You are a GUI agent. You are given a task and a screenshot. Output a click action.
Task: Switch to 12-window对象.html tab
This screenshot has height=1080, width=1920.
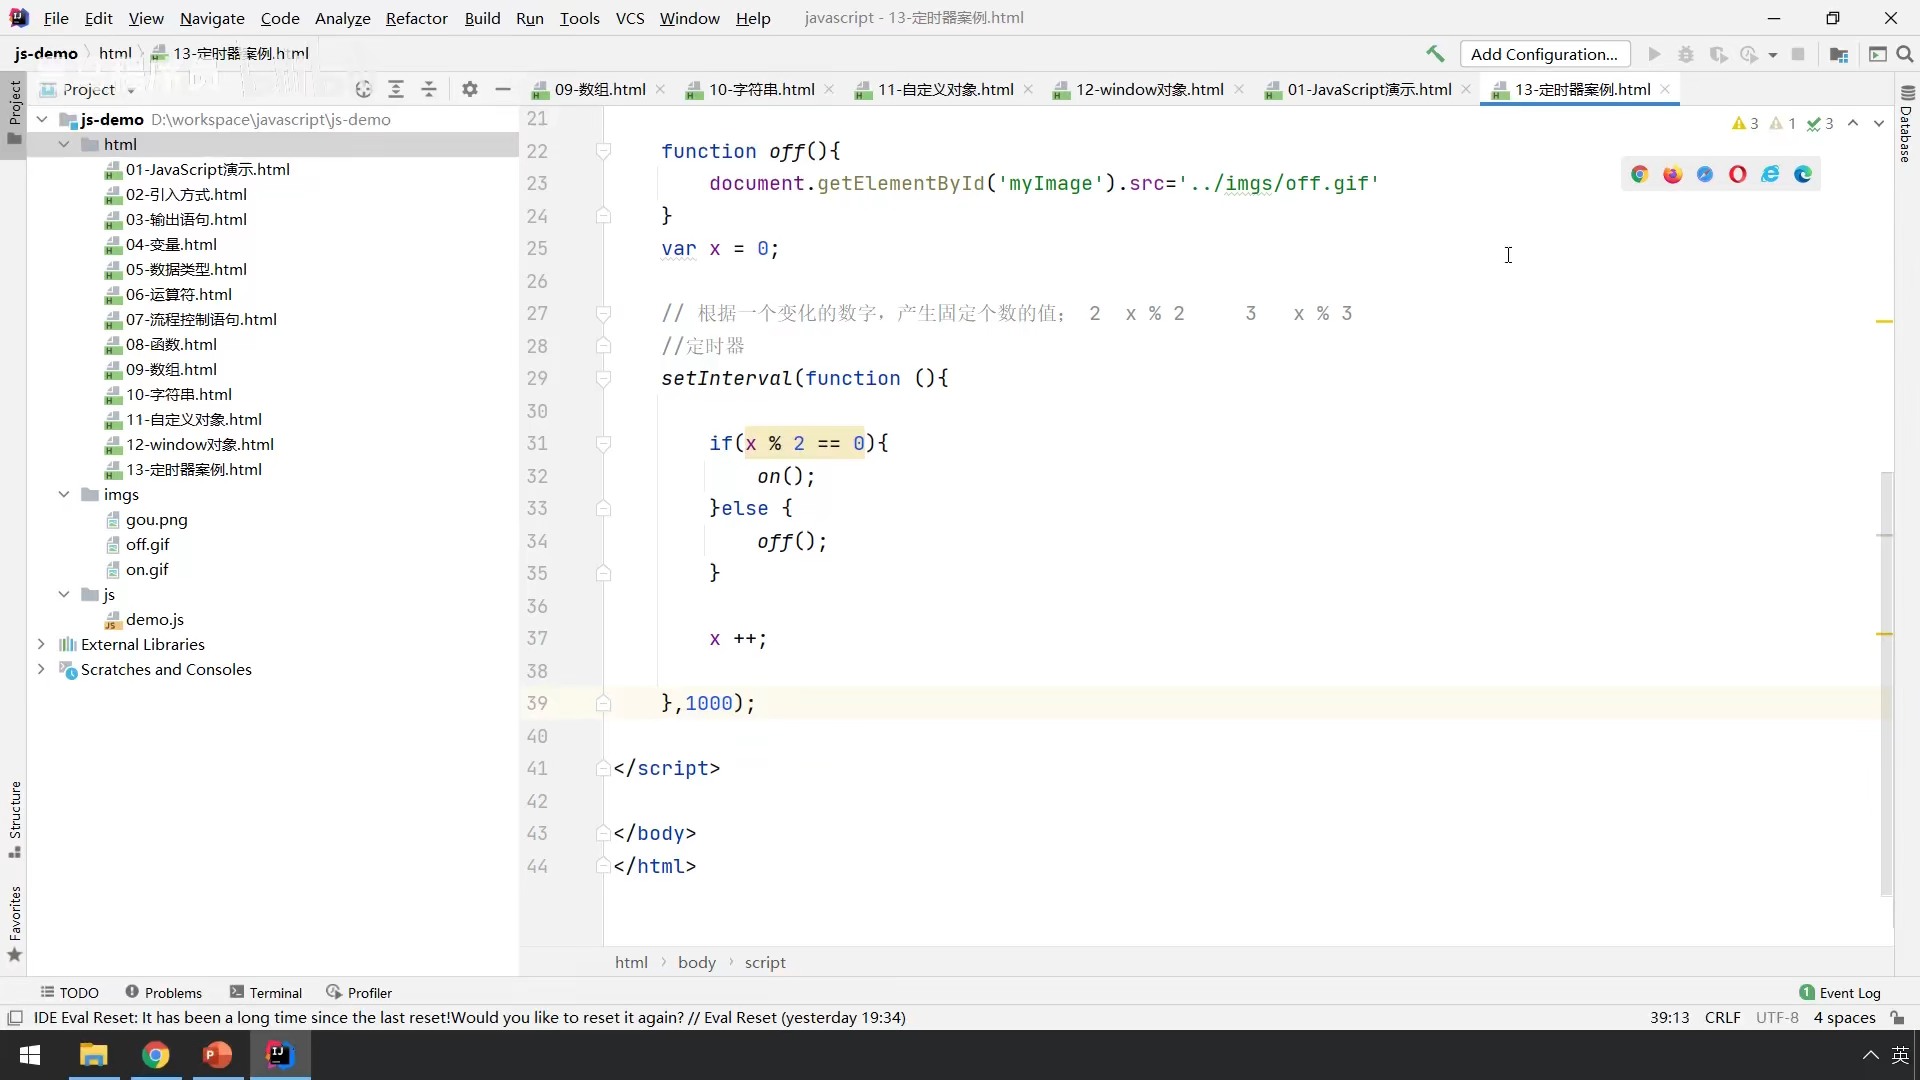pos(1148,89)
